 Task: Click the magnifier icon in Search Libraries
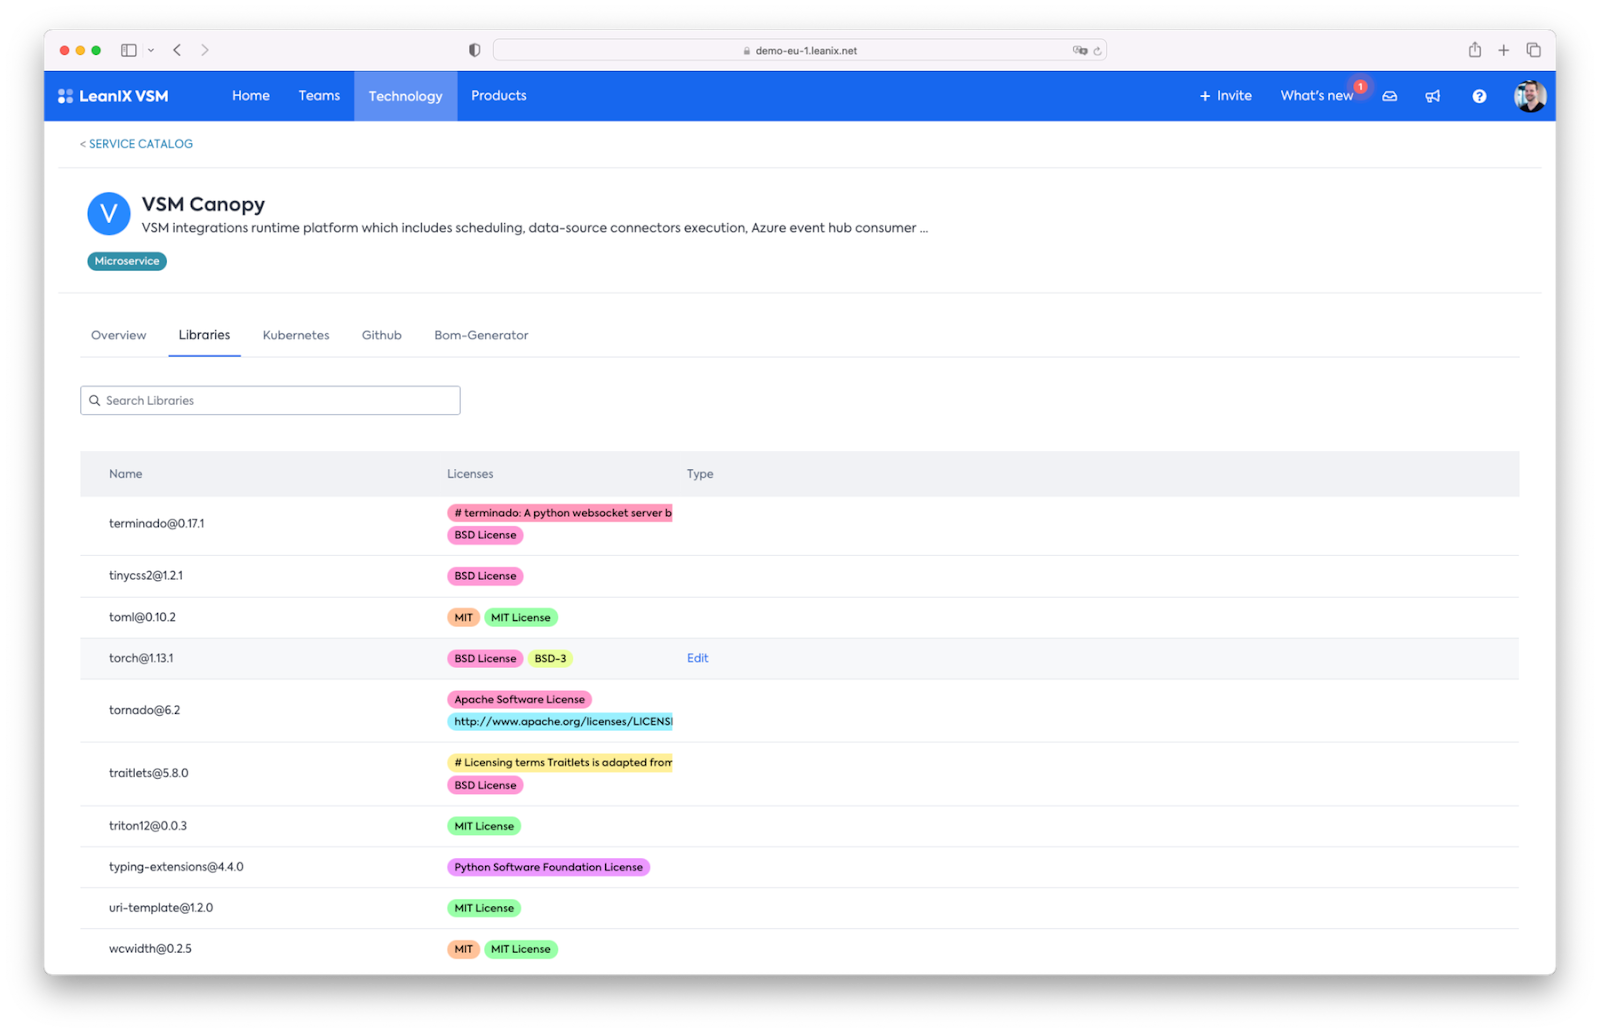[95, 401]
